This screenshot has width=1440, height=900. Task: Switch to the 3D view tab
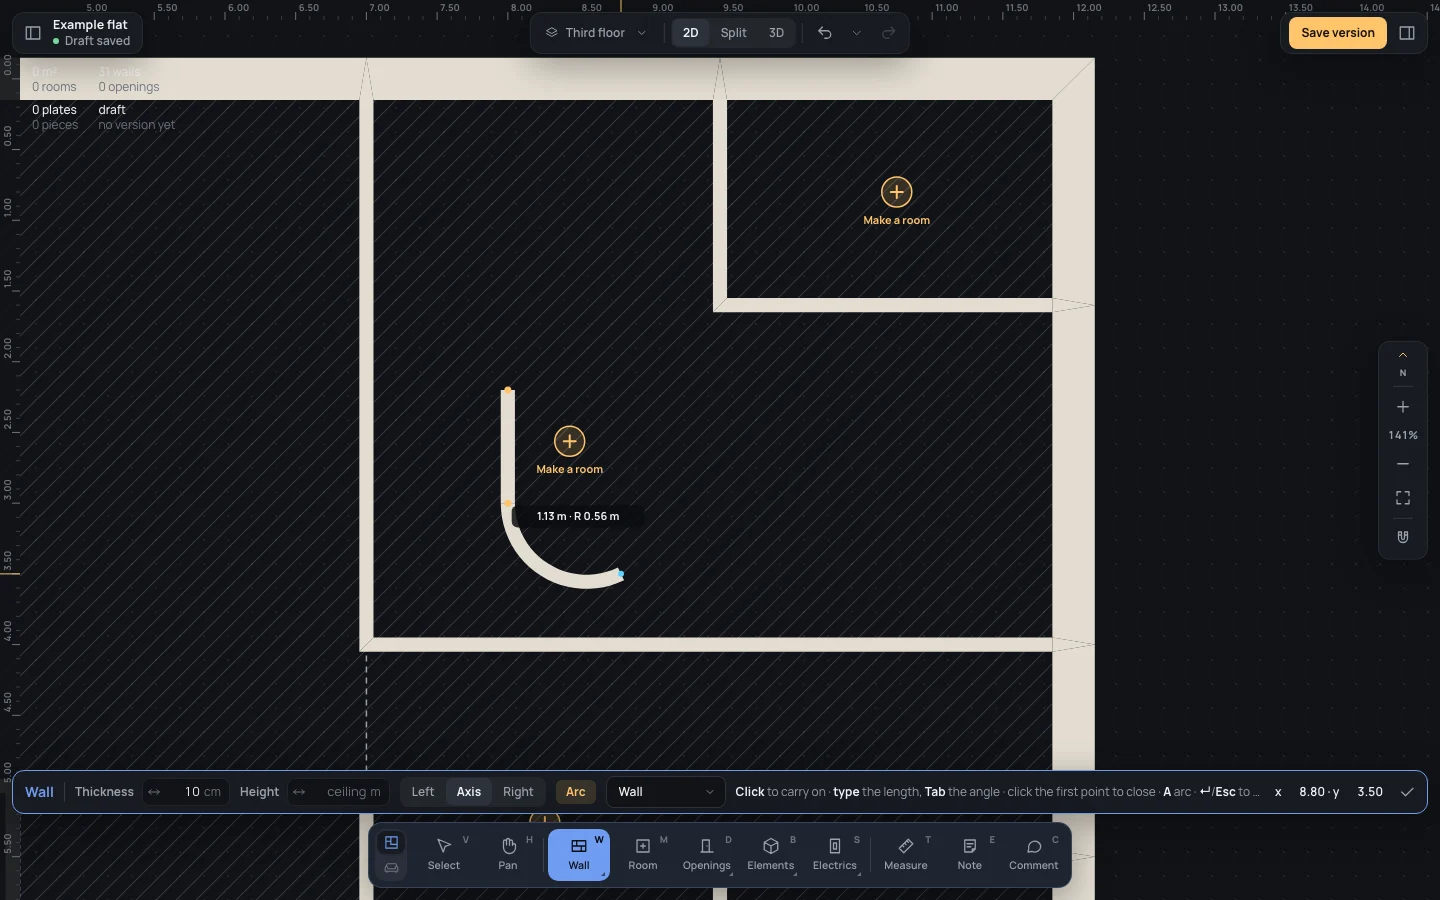777,33
